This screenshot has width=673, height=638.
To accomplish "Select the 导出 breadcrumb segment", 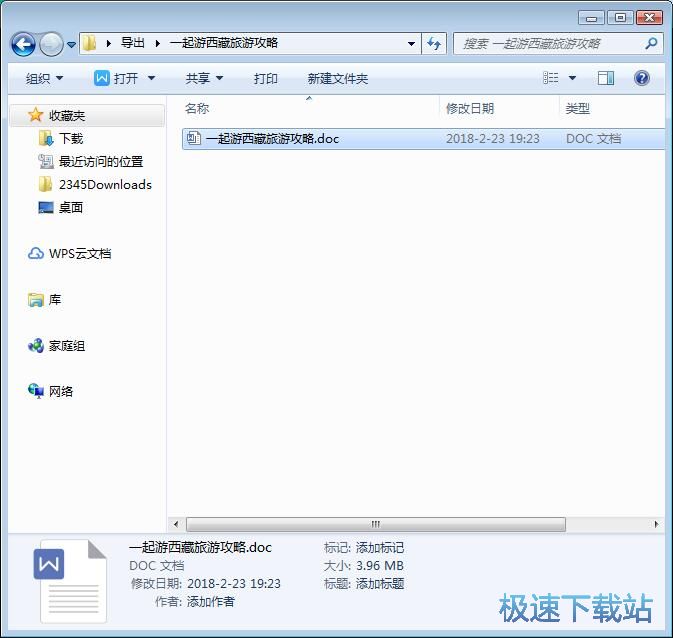I will pyautogui.click(x=133, y=43).
